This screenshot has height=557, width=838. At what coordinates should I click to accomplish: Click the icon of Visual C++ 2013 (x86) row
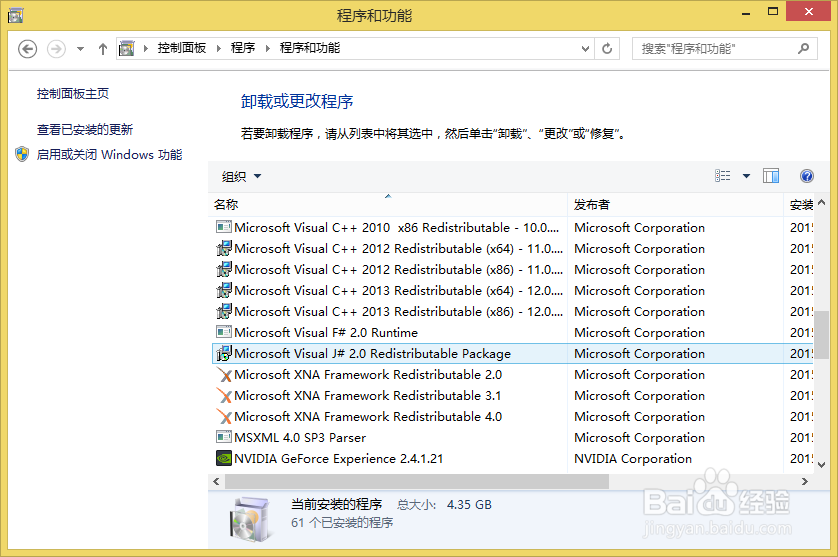point(223,312)
